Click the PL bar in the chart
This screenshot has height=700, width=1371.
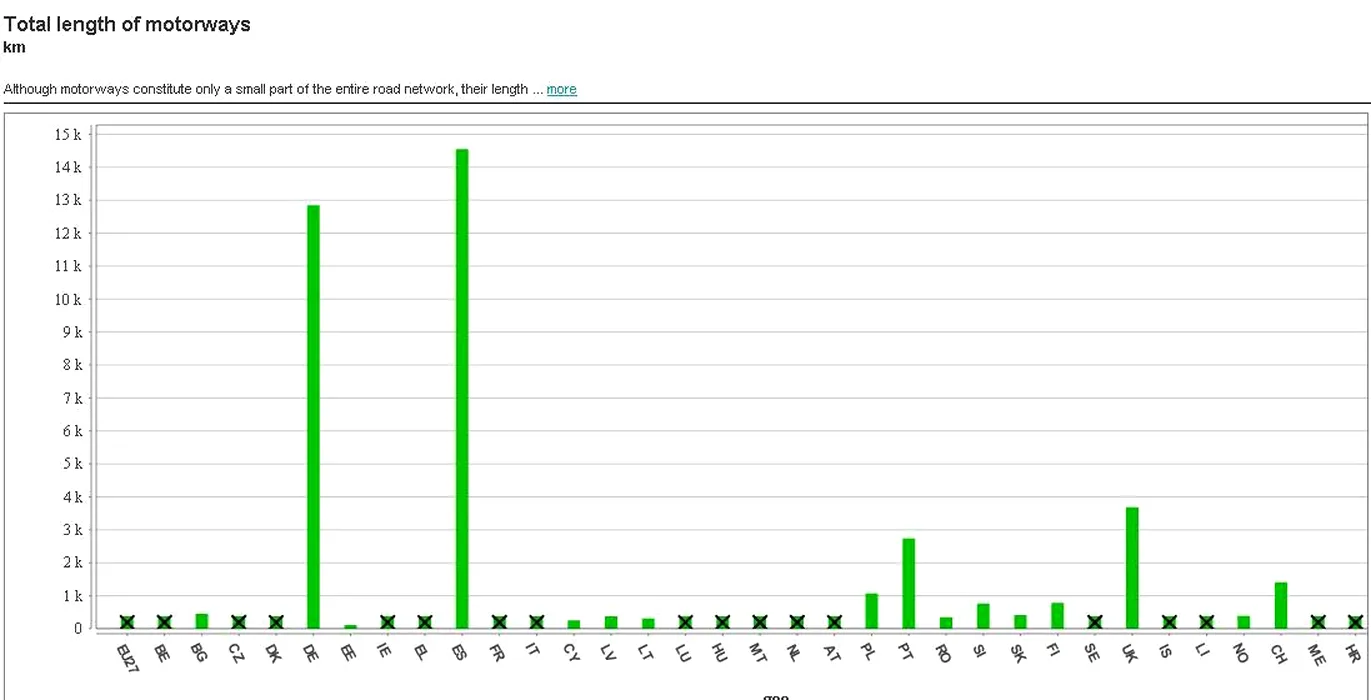pos(871,611)
